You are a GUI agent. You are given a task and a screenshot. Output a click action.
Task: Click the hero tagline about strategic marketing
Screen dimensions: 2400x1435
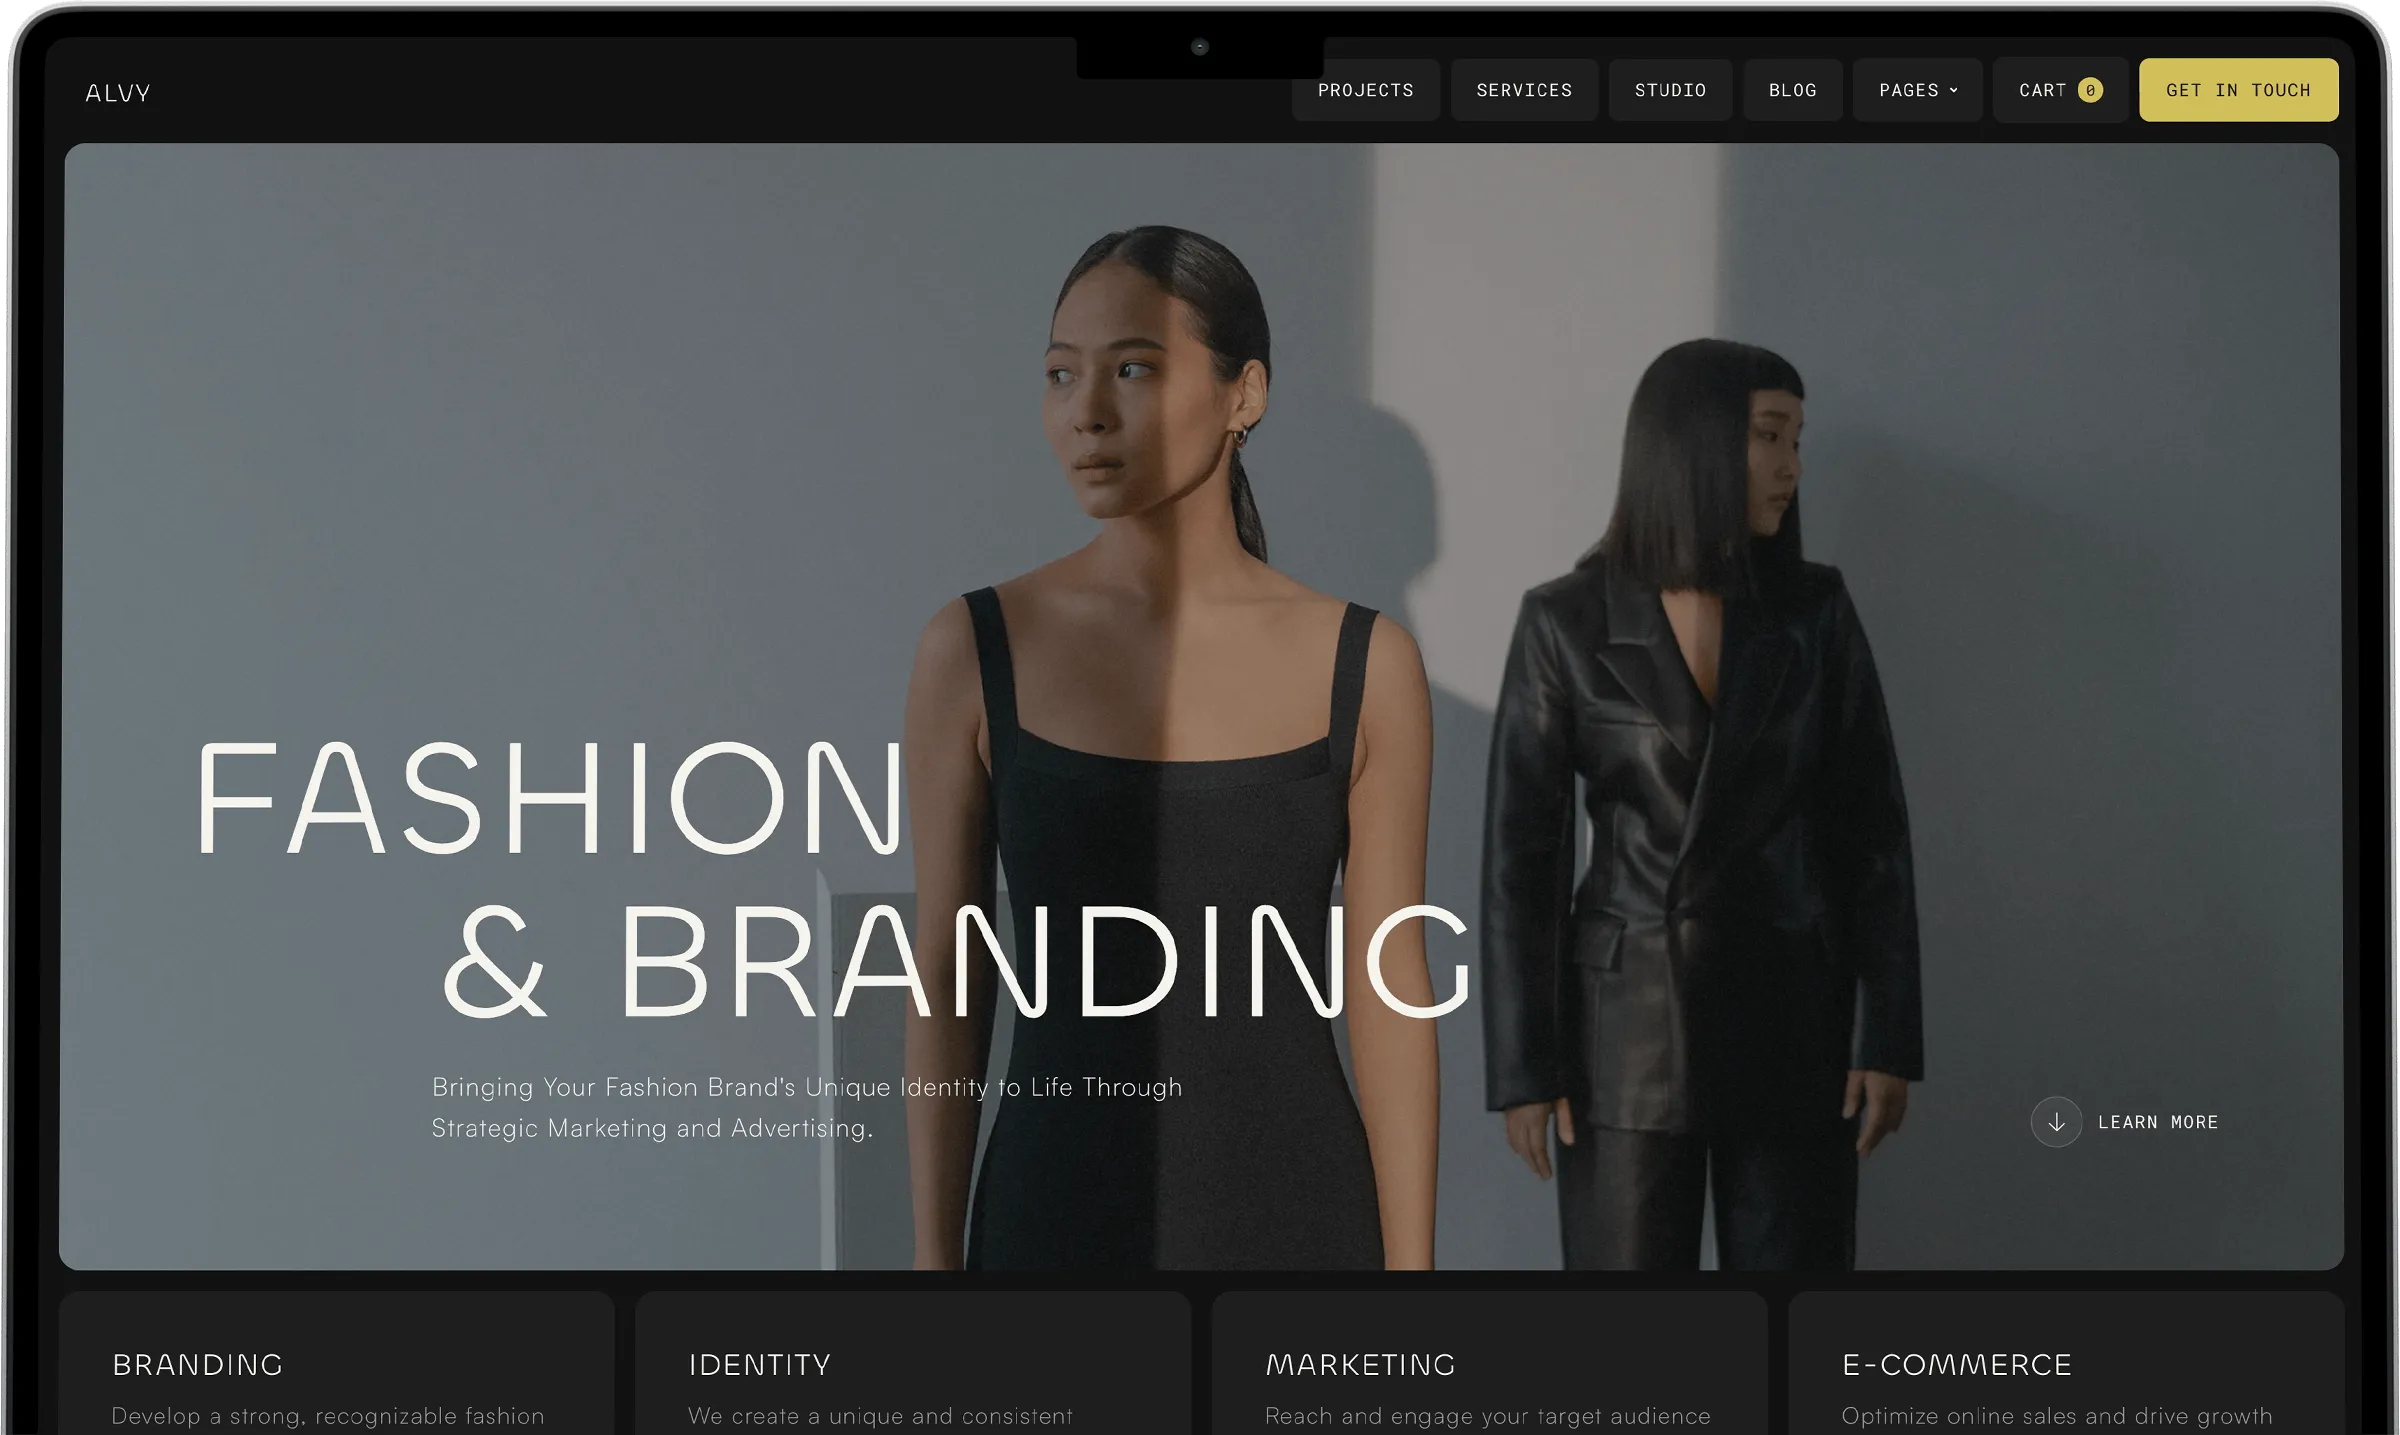tap(806, 1107)
